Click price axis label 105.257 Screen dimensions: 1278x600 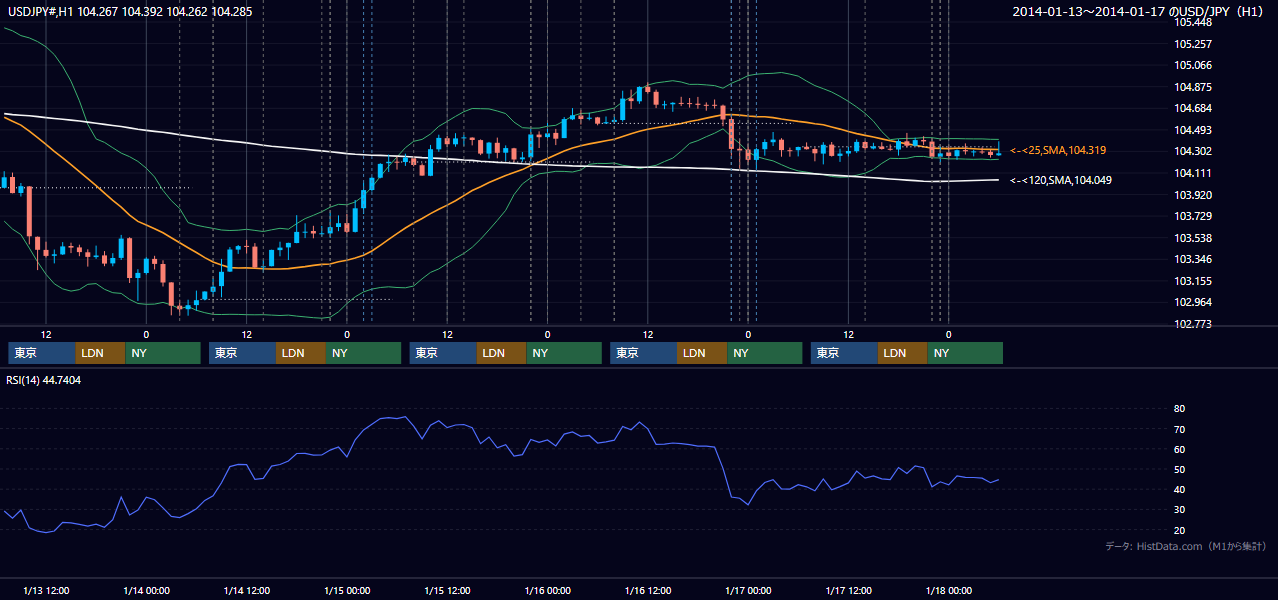click(1191, 44)
